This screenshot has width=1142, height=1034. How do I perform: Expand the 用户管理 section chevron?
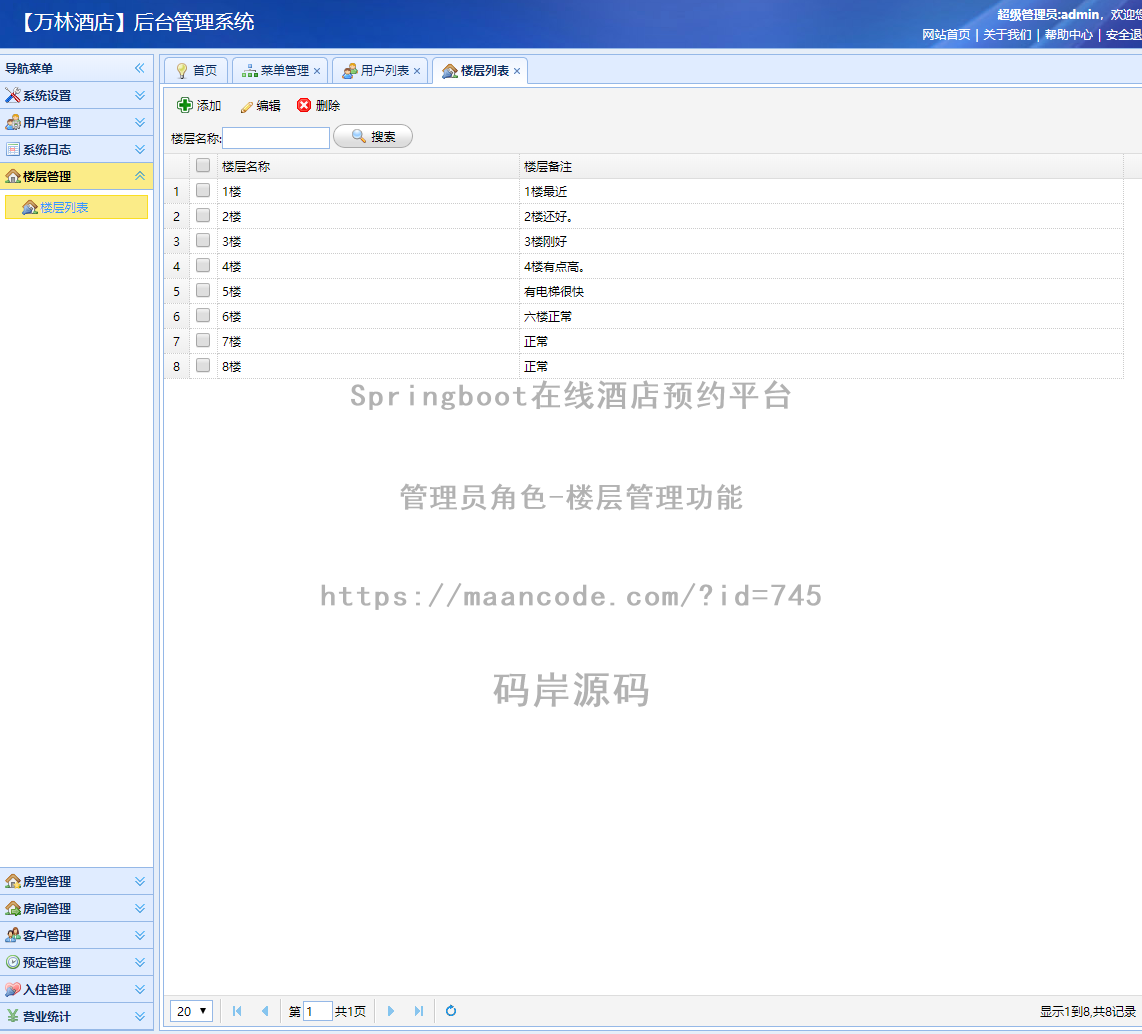click(140, 122)
